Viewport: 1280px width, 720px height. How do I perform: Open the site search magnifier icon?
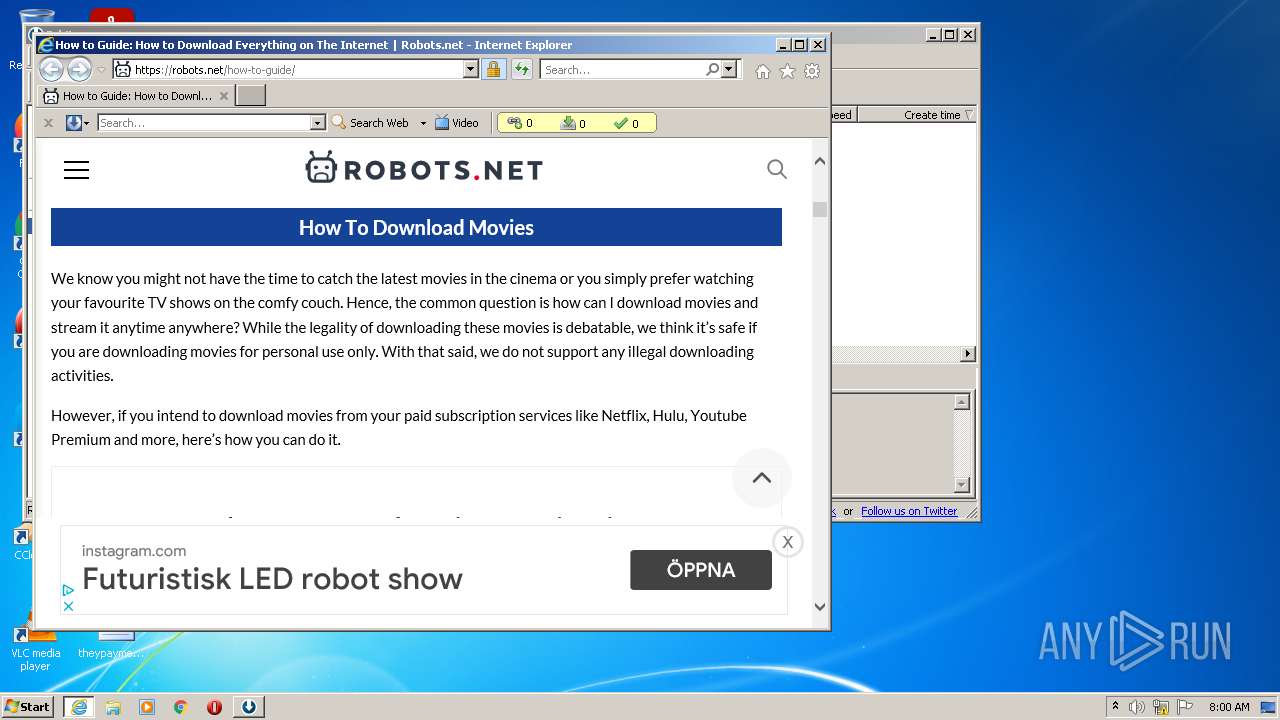(777, 169)
